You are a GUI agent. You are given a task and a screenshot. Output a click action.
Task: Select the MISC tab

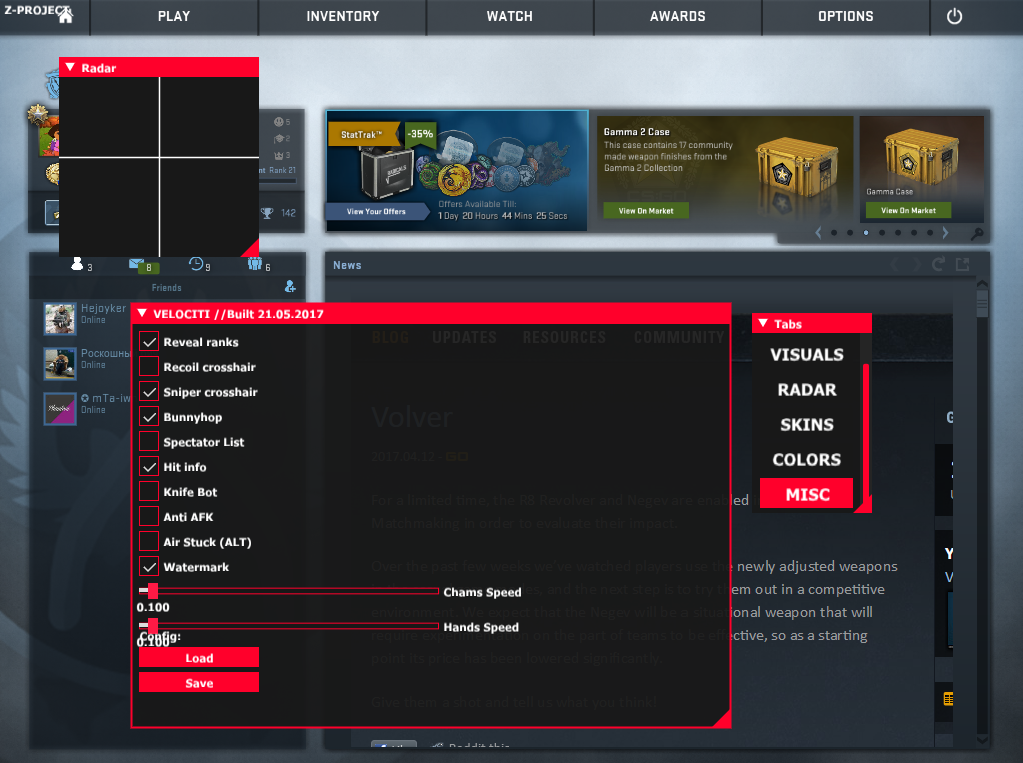[x=806, y=494]
